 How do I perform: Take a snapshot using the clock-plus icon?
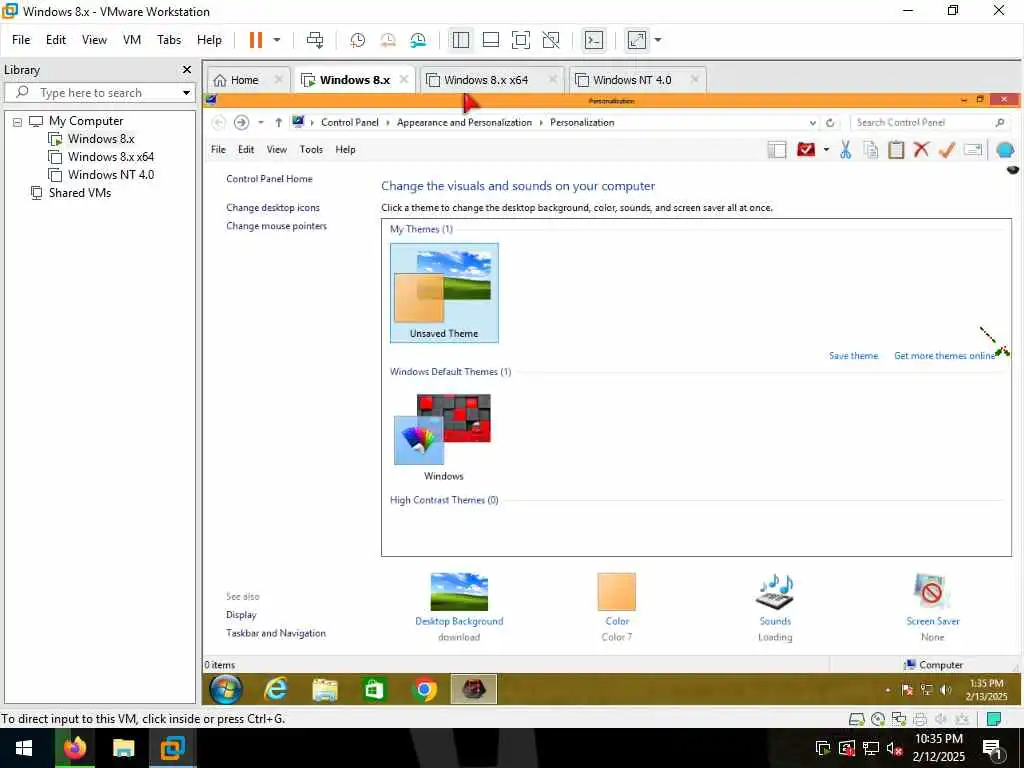click(357, 40)
